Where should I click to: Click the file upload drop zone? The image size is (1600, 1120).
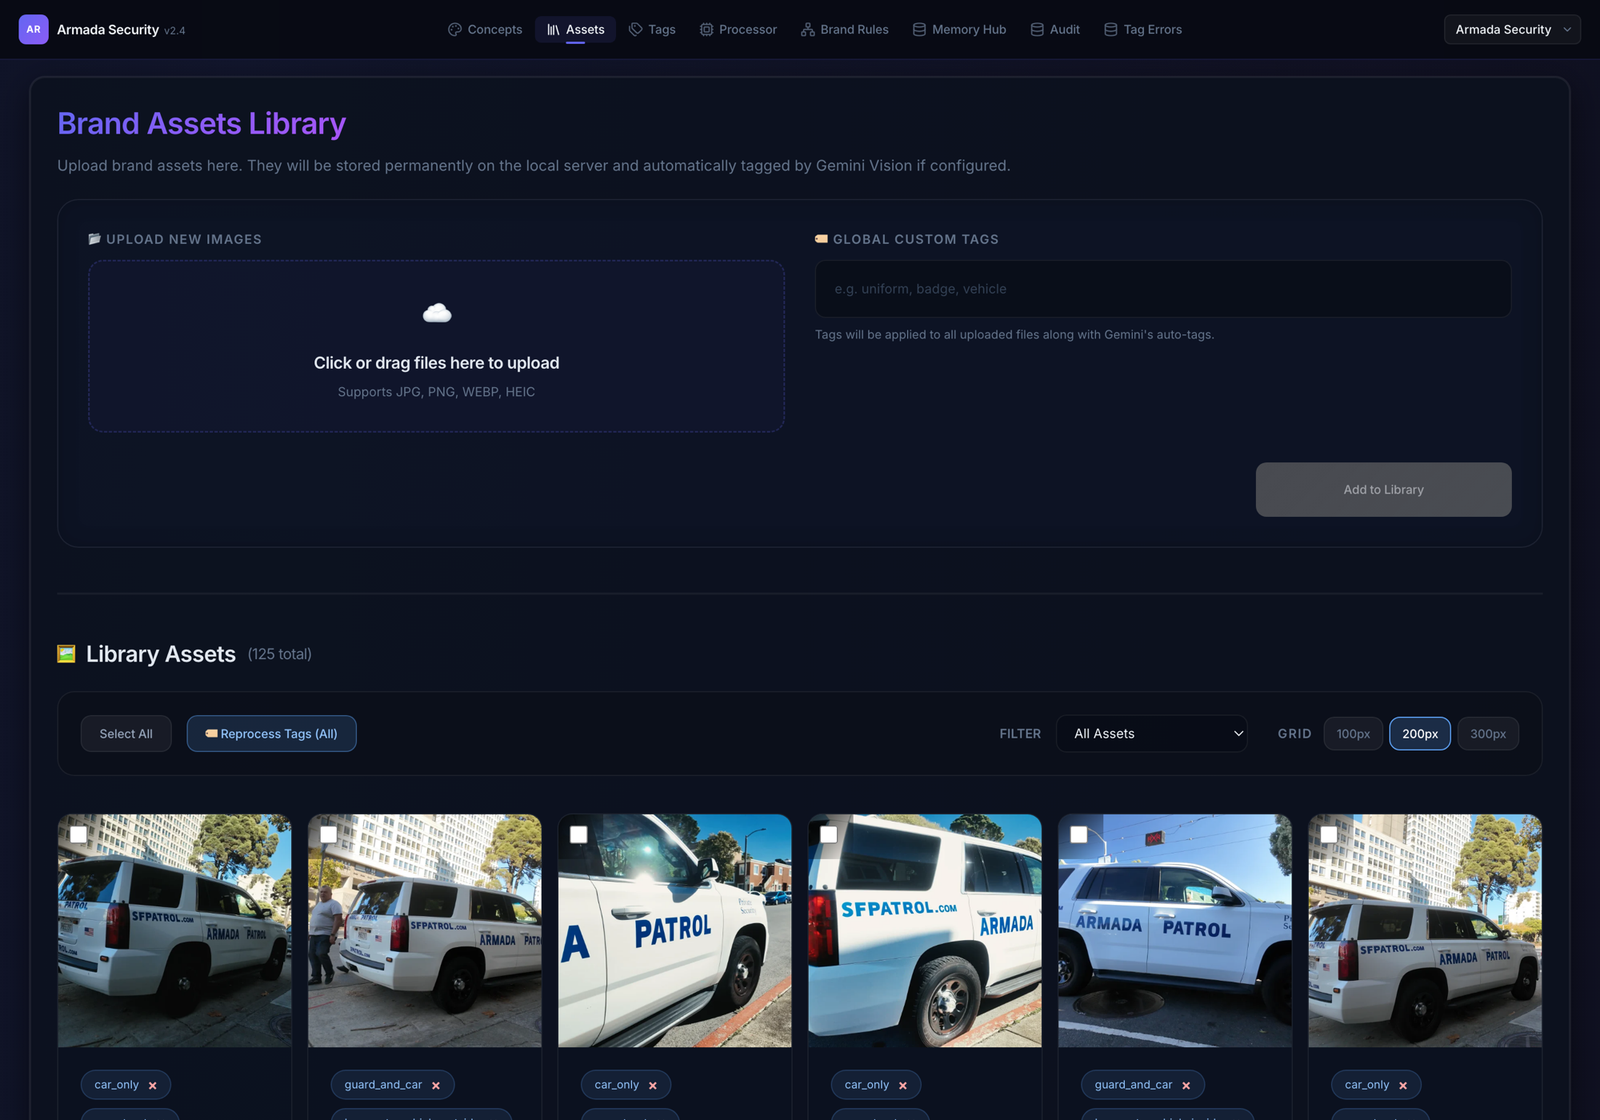(436, 346)
